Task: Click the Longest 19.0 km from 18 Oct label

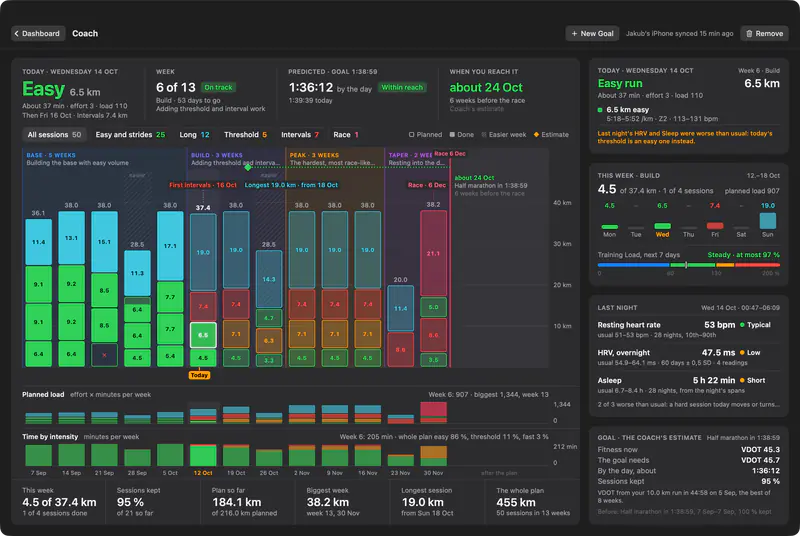Action: [x=291, y=185]
